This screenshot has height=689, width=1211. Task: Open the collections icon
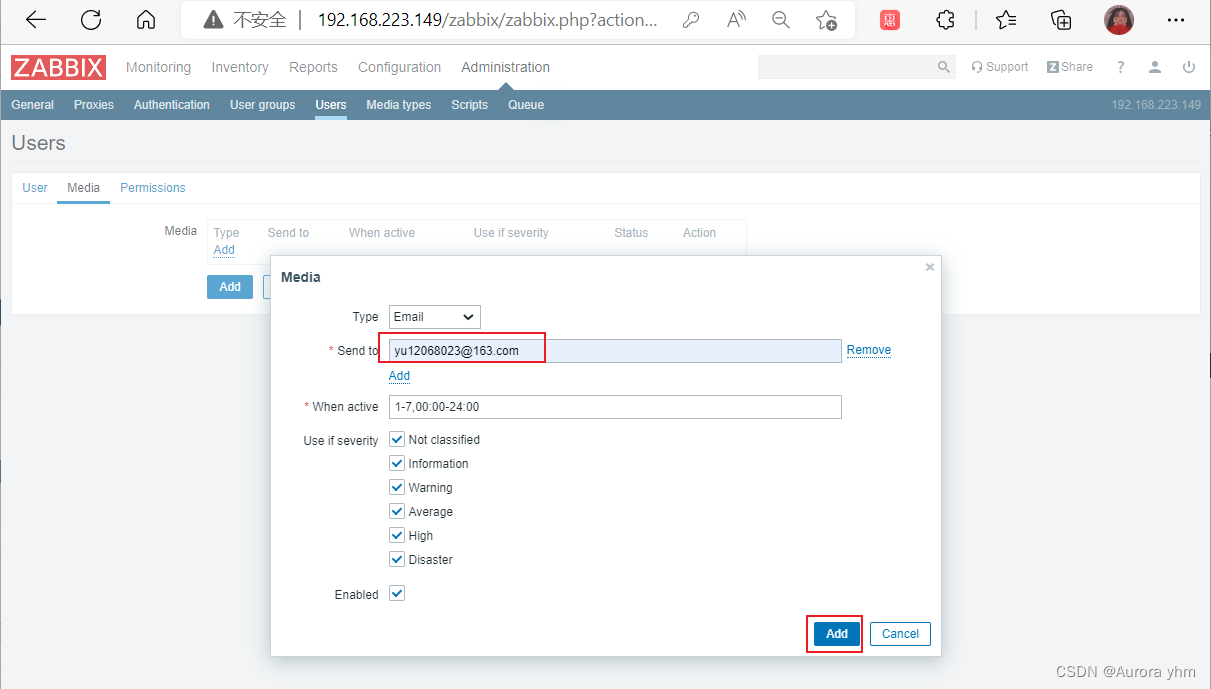coord(1061,20)
